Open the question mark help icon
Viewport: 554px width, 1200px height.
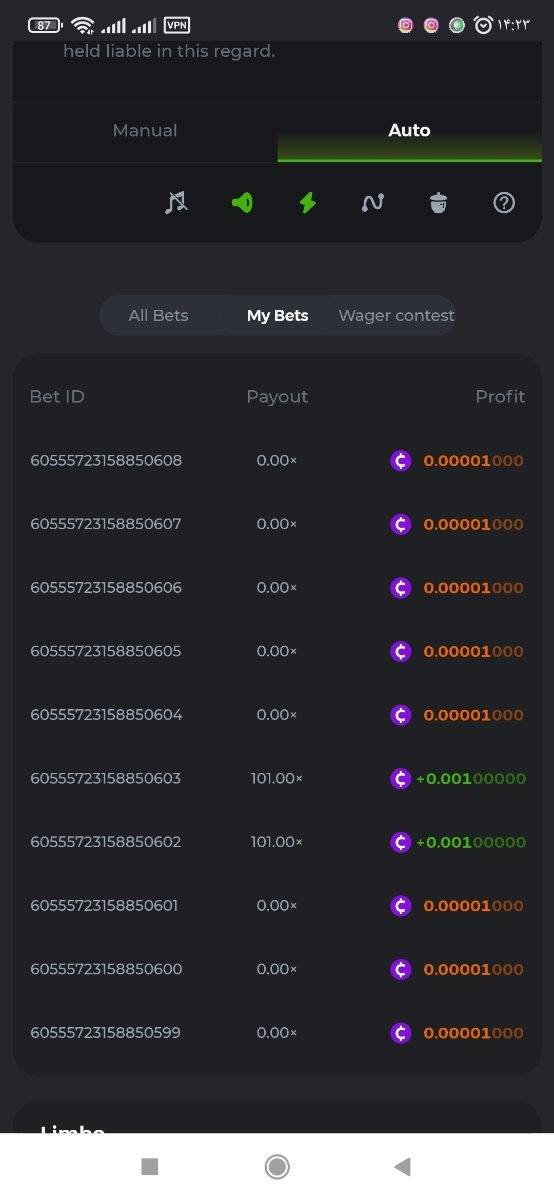point(504,202)
